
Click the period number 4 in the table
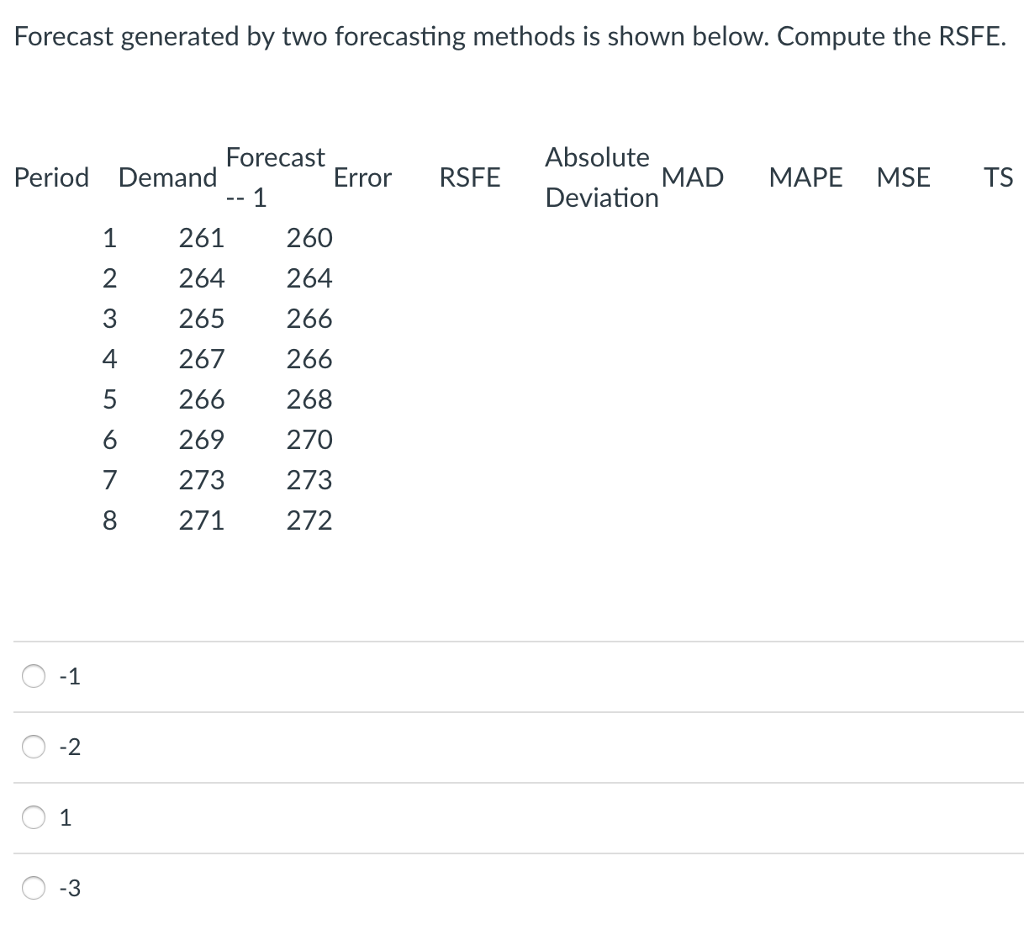[110, 359]
